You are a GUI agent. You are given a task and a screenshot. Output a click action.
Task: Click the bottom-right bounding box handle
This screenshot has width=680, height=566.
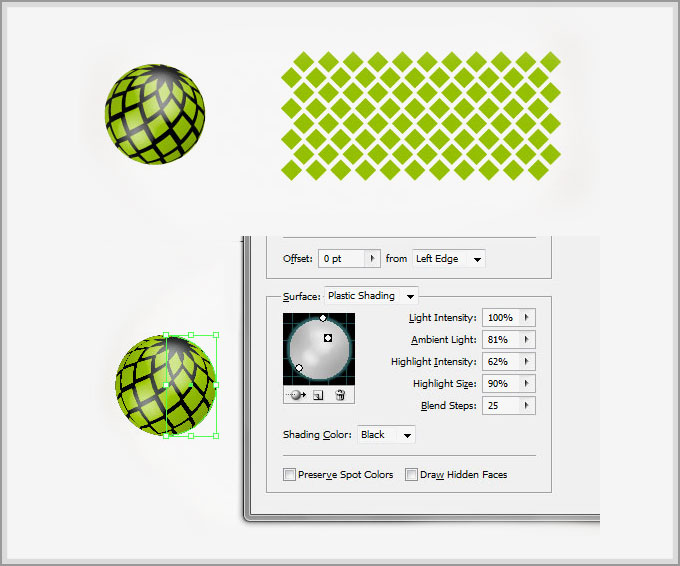216,436
